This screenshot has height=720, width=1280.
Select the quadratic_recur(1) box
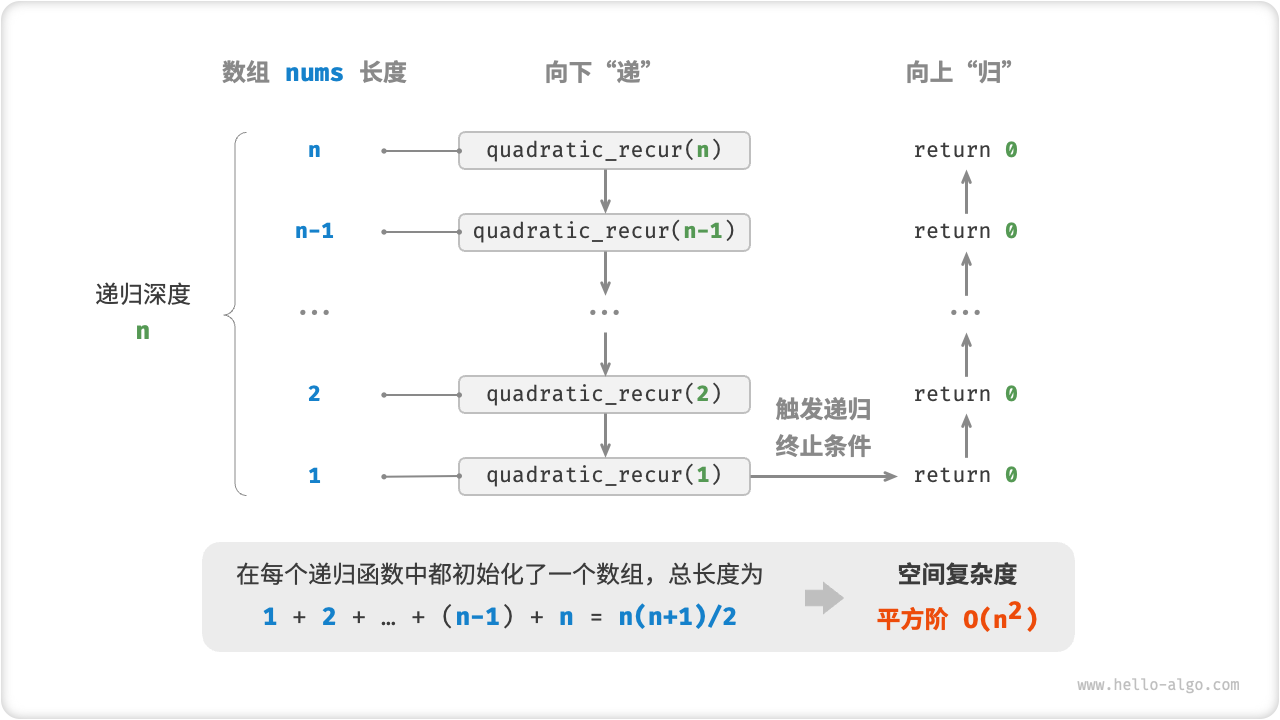point(604,475)
